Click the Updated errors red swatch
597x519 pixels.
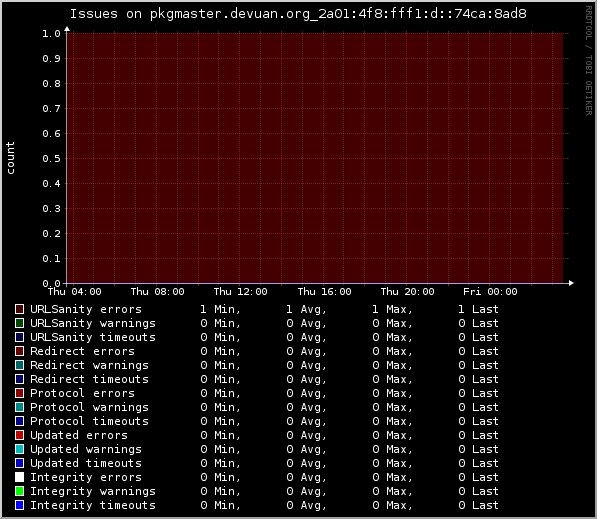tap(19, 435)
